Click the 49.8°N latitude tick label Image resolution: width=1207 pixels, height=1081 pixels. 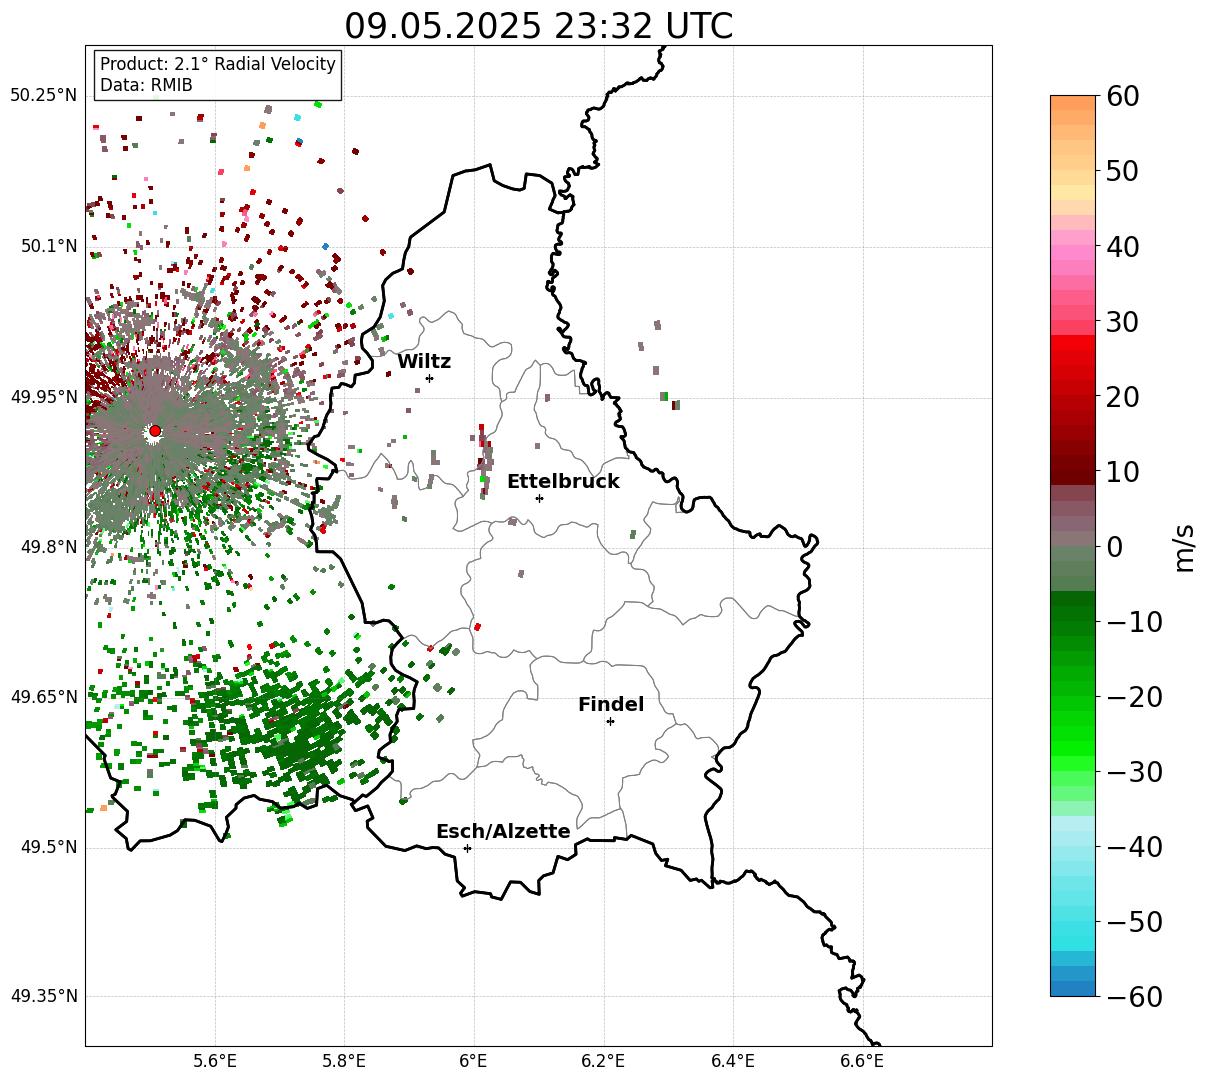click(47, 547)
